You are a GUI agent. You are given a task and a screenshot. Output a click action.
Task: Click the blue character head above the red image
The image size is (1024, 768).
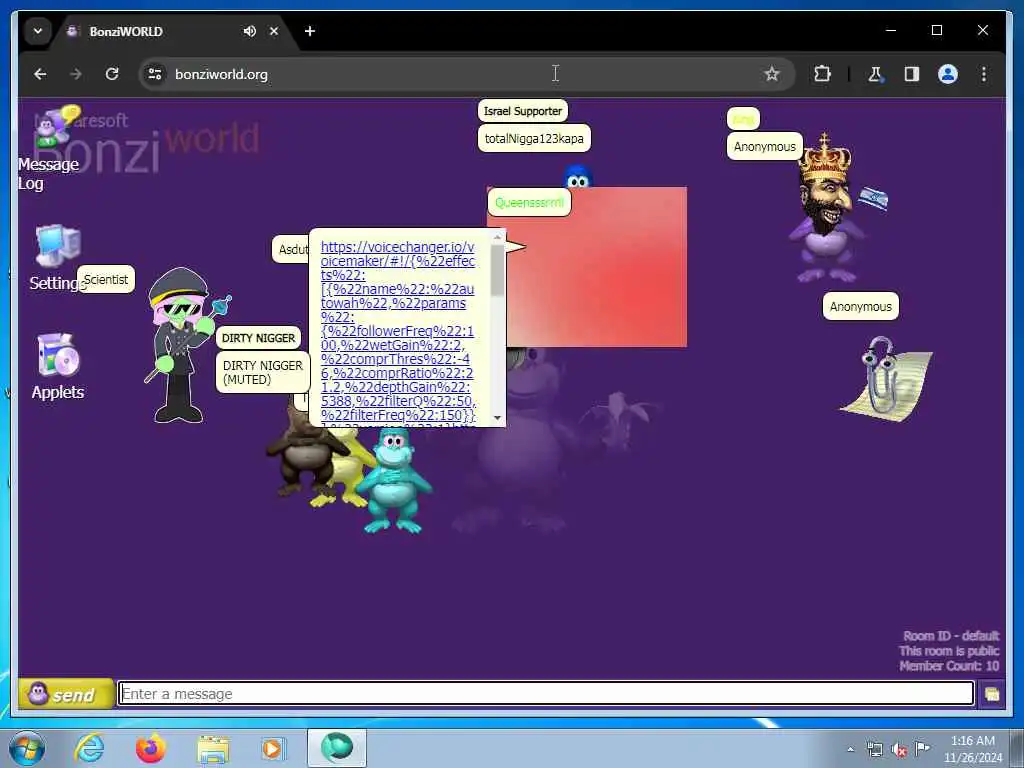coord(577,176)
